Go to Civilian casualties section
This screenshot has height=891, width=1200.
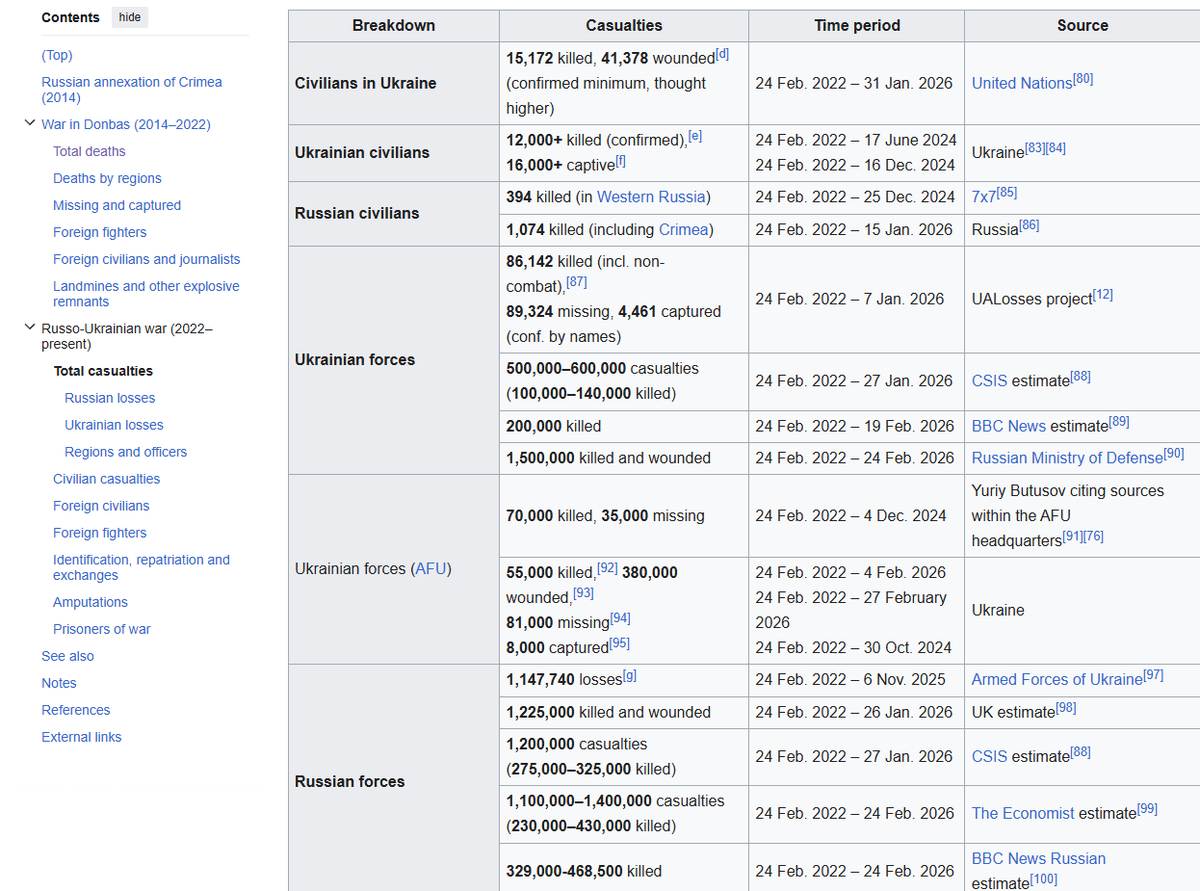106,479
